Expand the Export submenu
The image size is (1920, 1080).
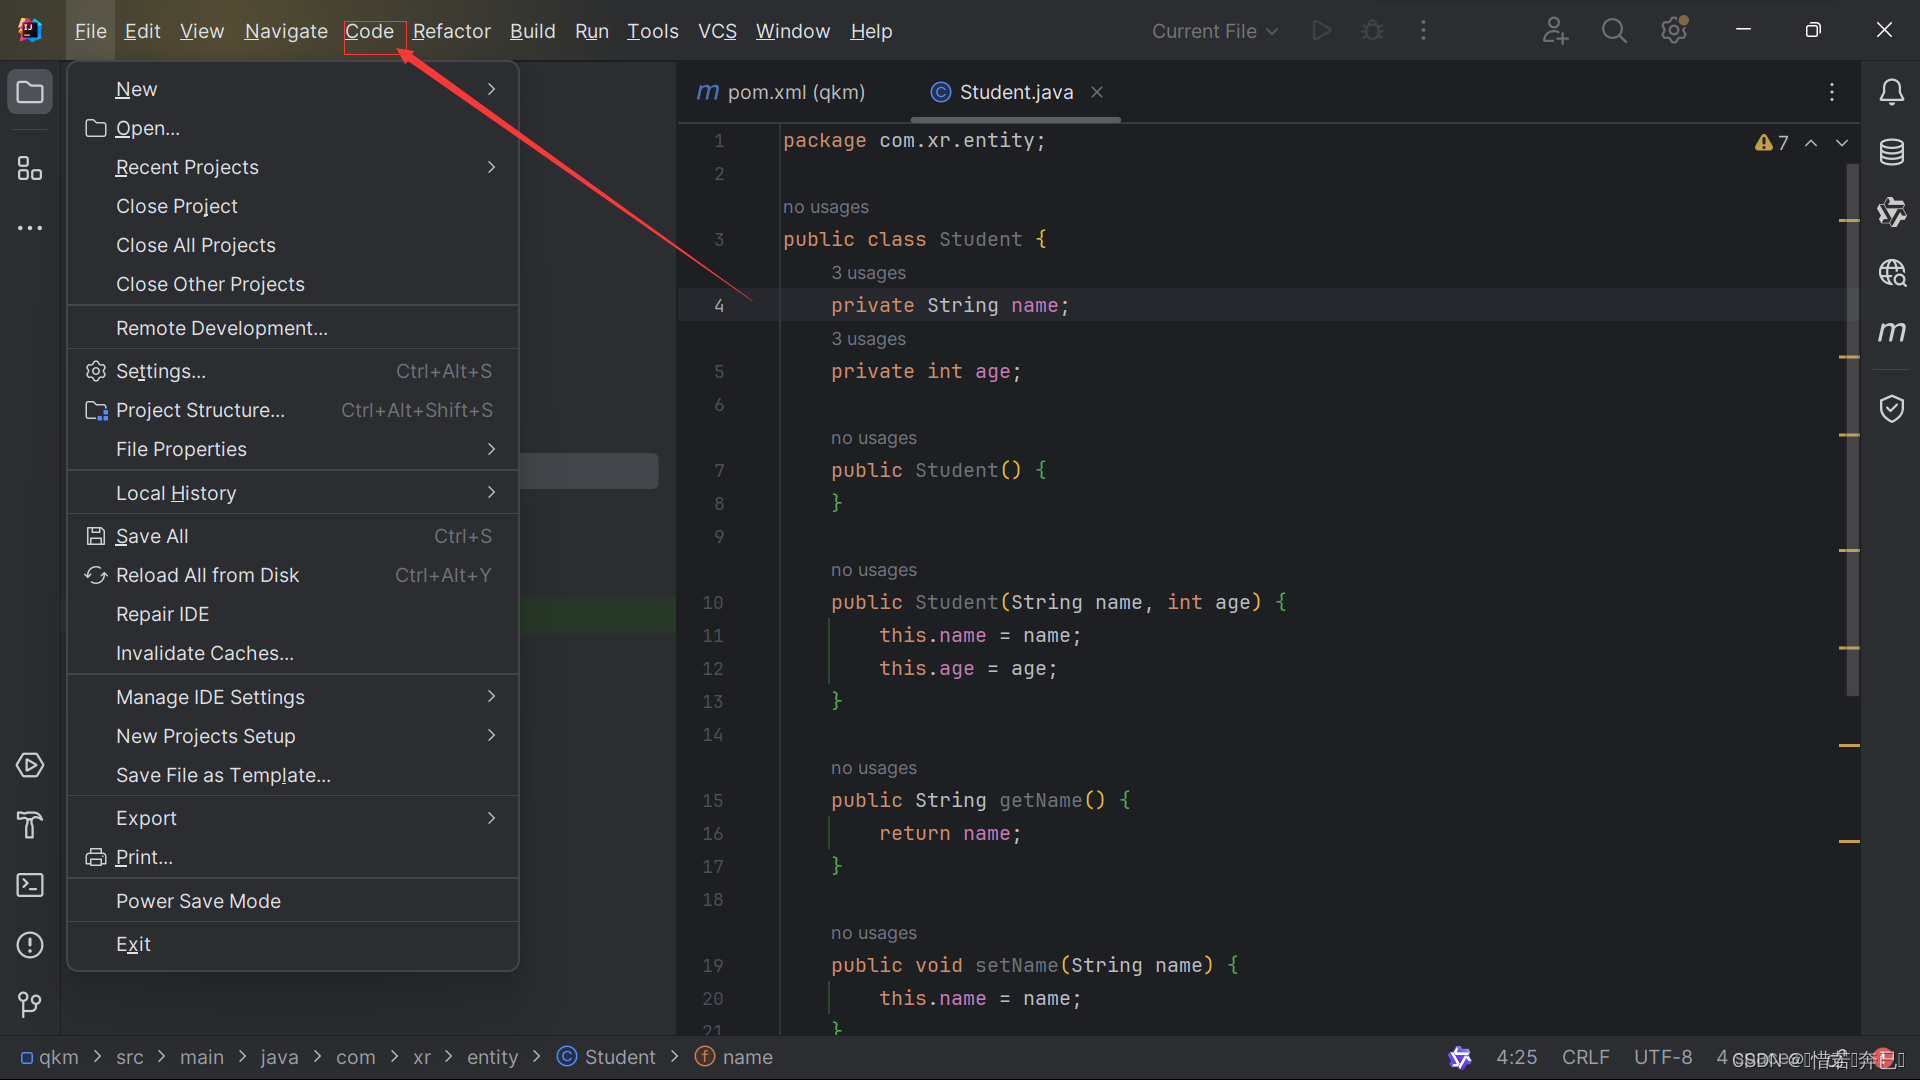tap(293, 818)
